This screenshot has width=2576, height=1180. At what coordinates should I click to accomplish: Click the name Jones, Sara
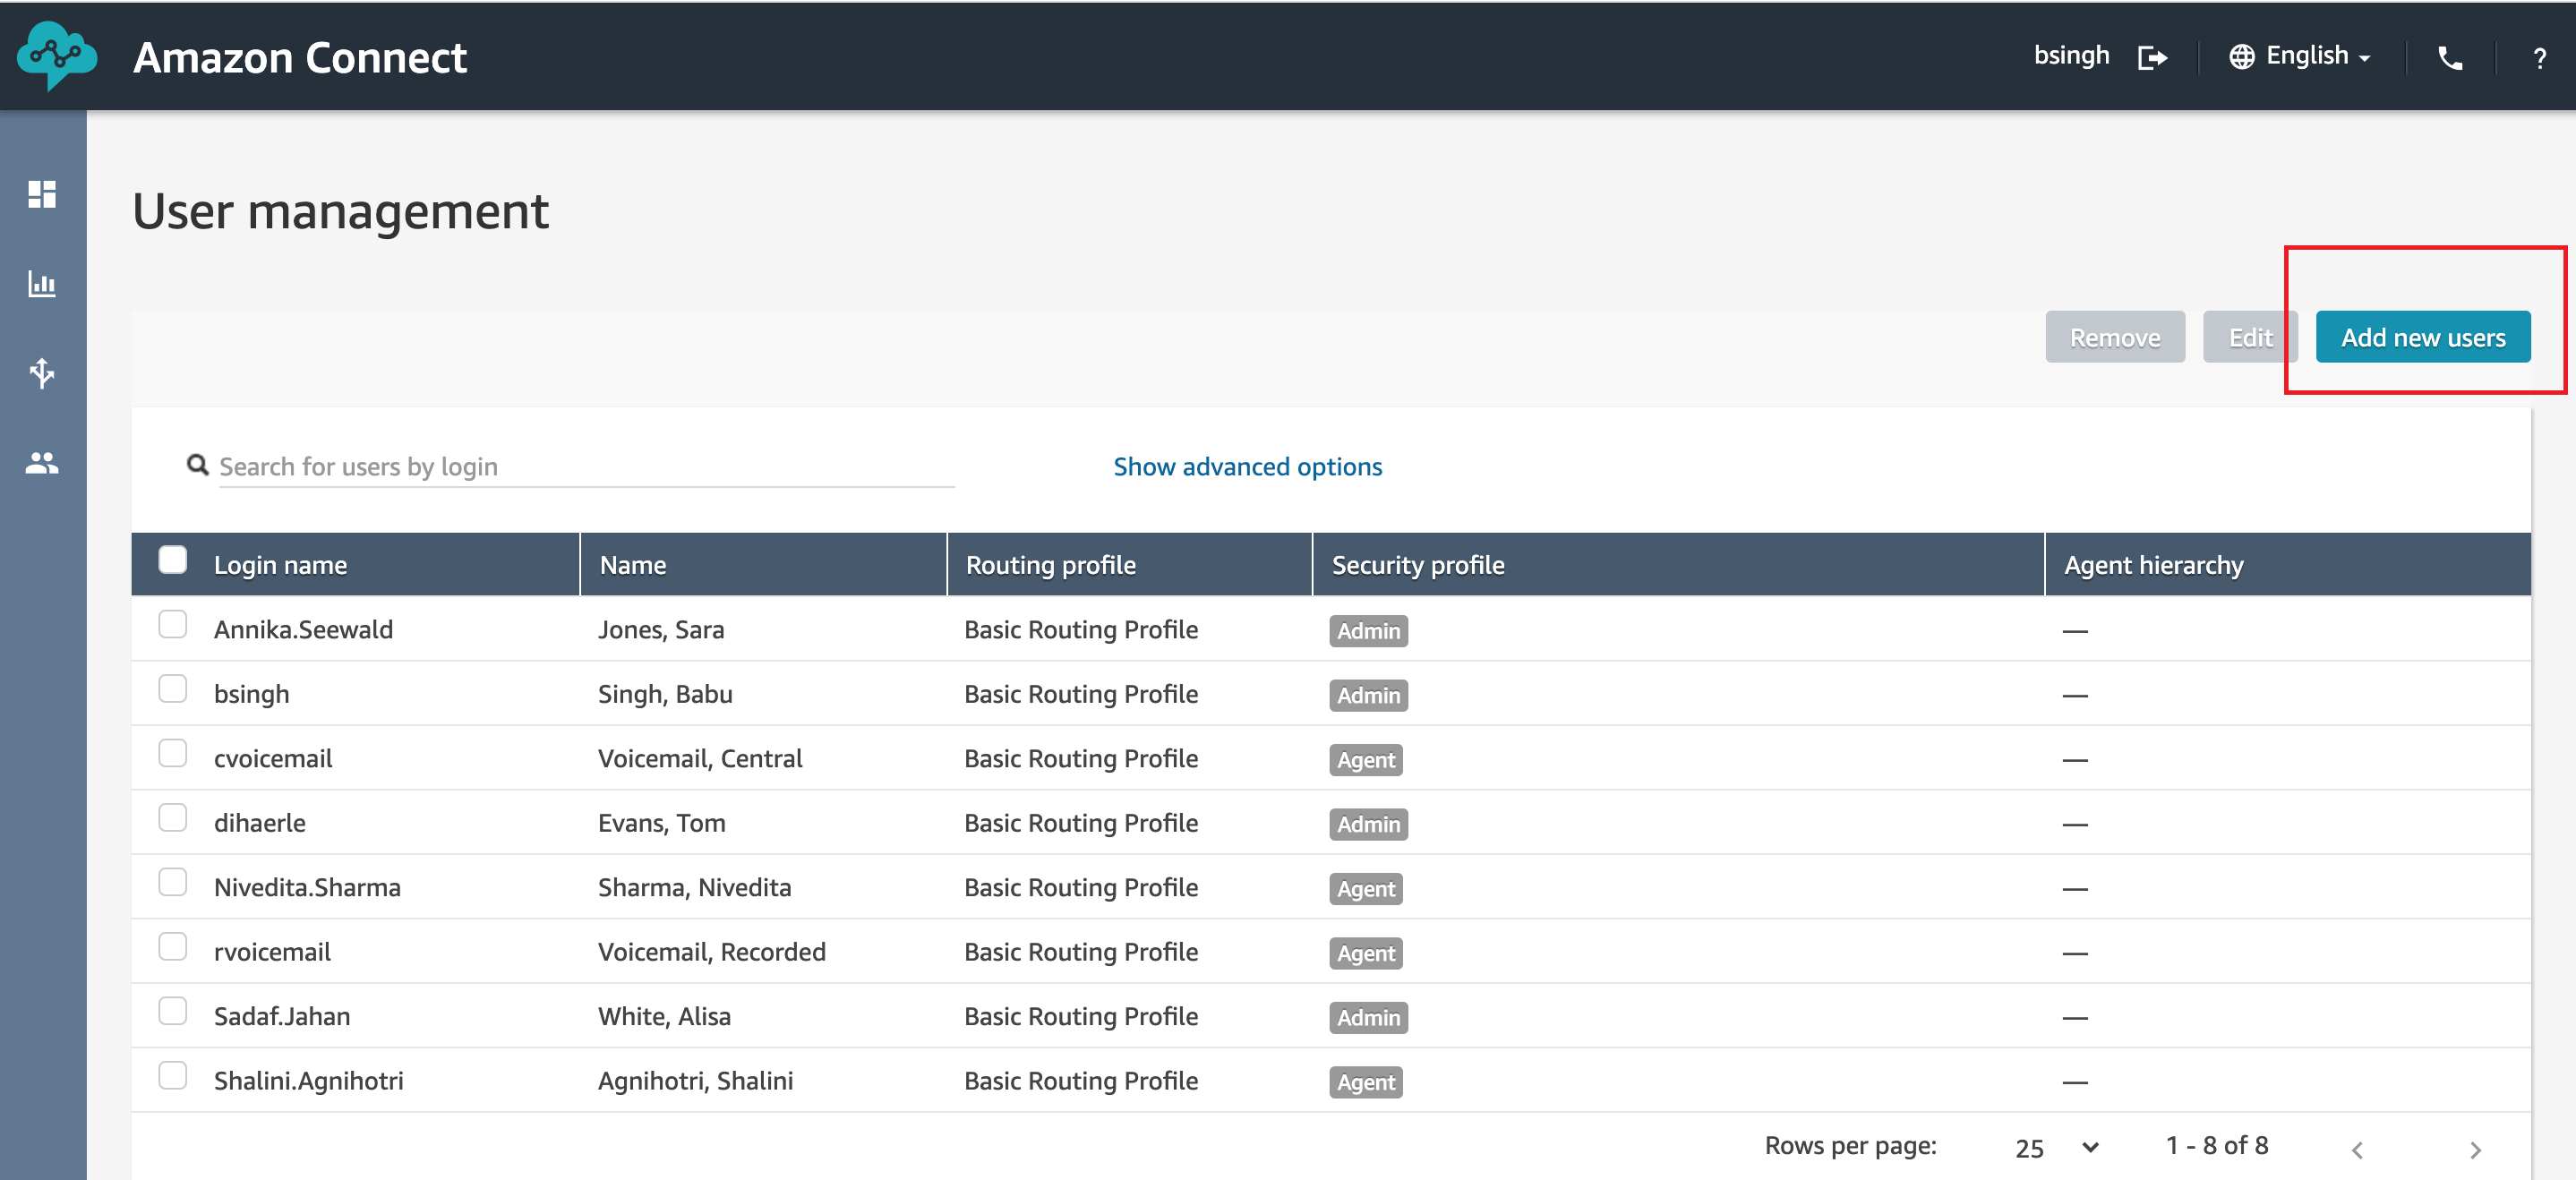661,630
